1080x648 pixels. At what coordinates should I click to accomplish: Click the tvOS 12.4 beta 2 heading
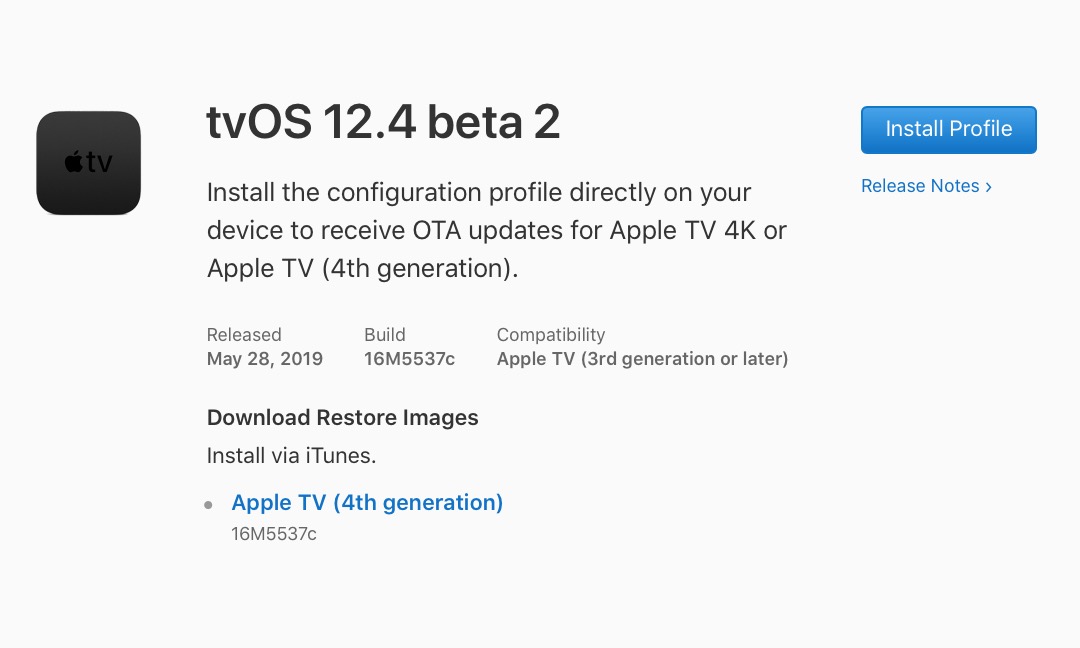pyautogui.click(x=383, y=122)
